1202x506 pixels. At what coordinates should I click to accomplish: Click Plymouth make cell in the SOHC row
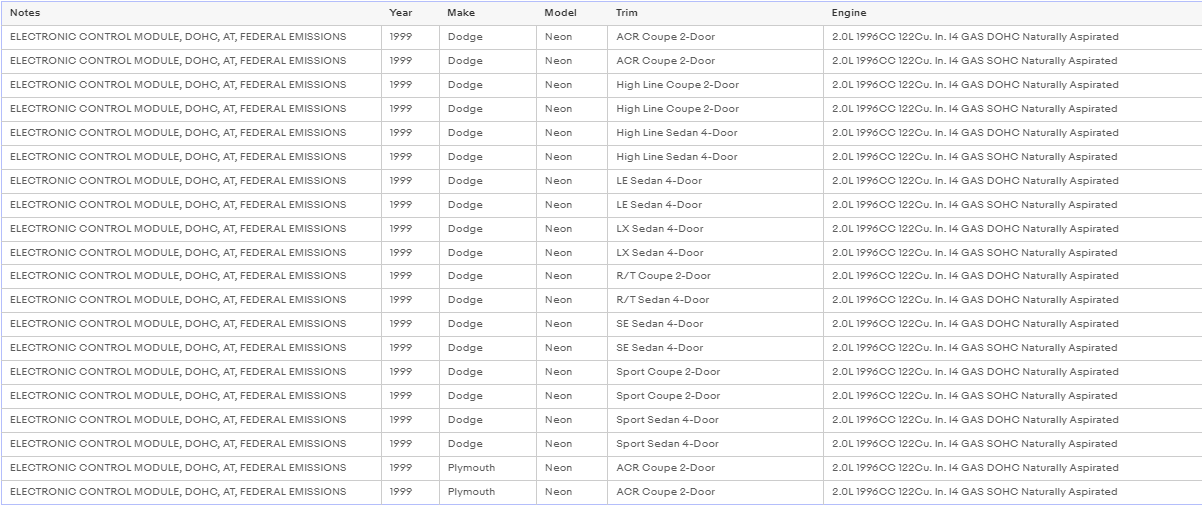pos(488,492)
